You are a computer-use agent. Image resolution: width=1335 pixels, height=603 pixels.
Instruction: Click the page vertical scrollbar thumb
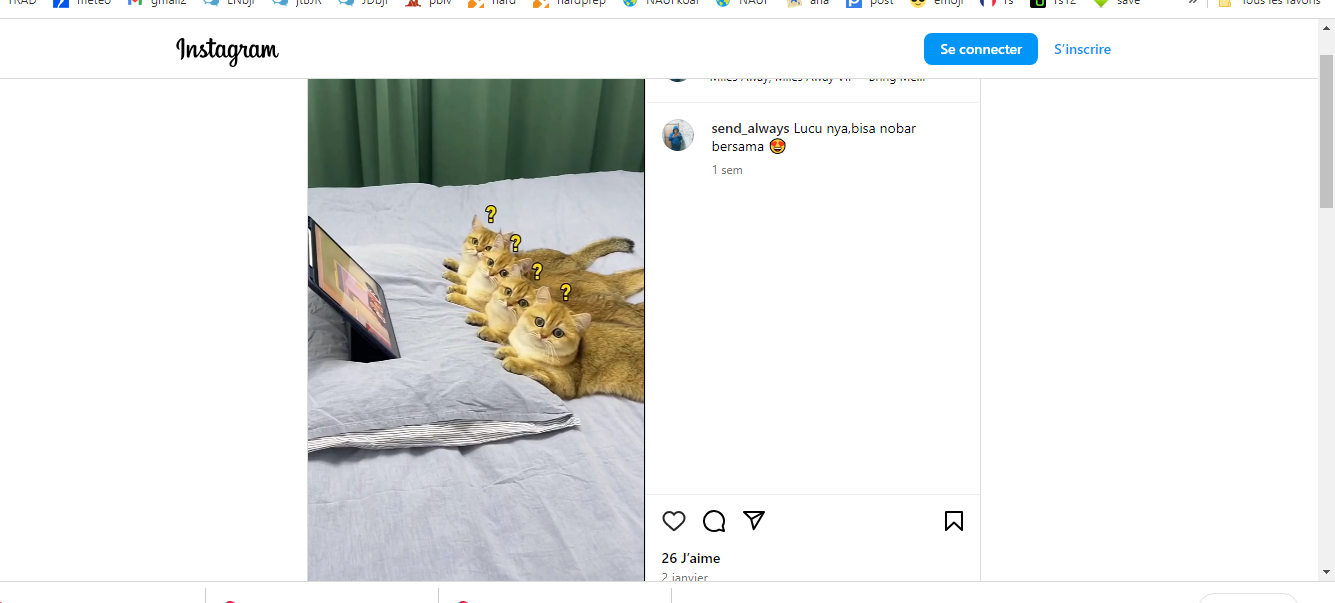coord(1326,130)
